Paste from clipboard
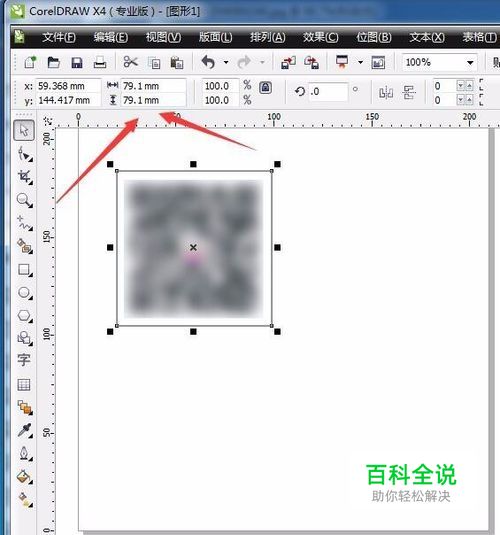The height and width of the screenshot is (535, 500). [x=177, y=63]
